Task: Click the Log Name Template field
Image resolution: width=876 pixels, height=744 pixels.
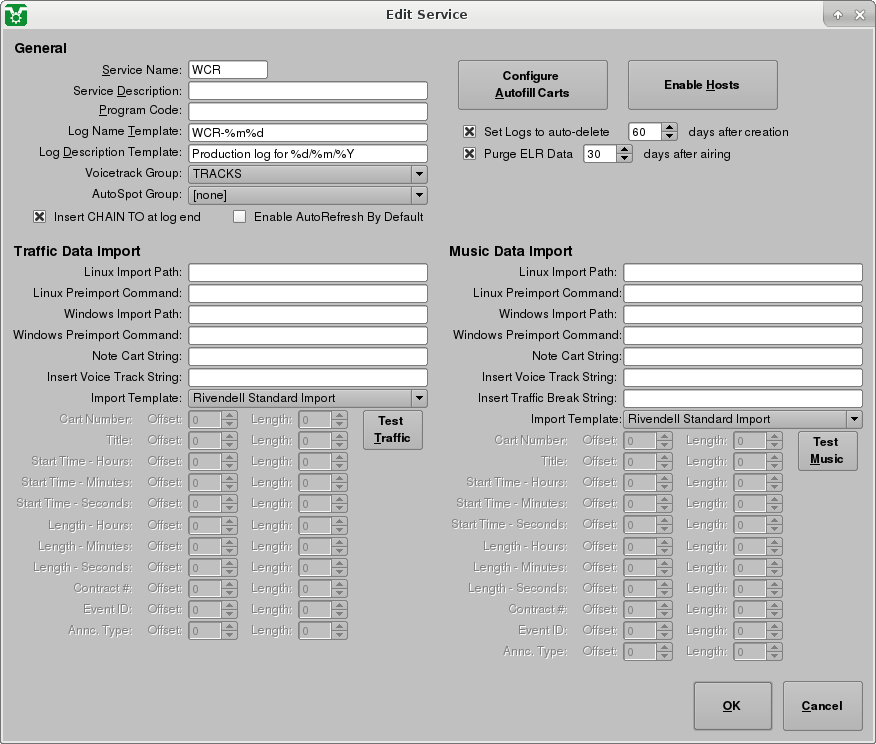Action: (307, 132)
